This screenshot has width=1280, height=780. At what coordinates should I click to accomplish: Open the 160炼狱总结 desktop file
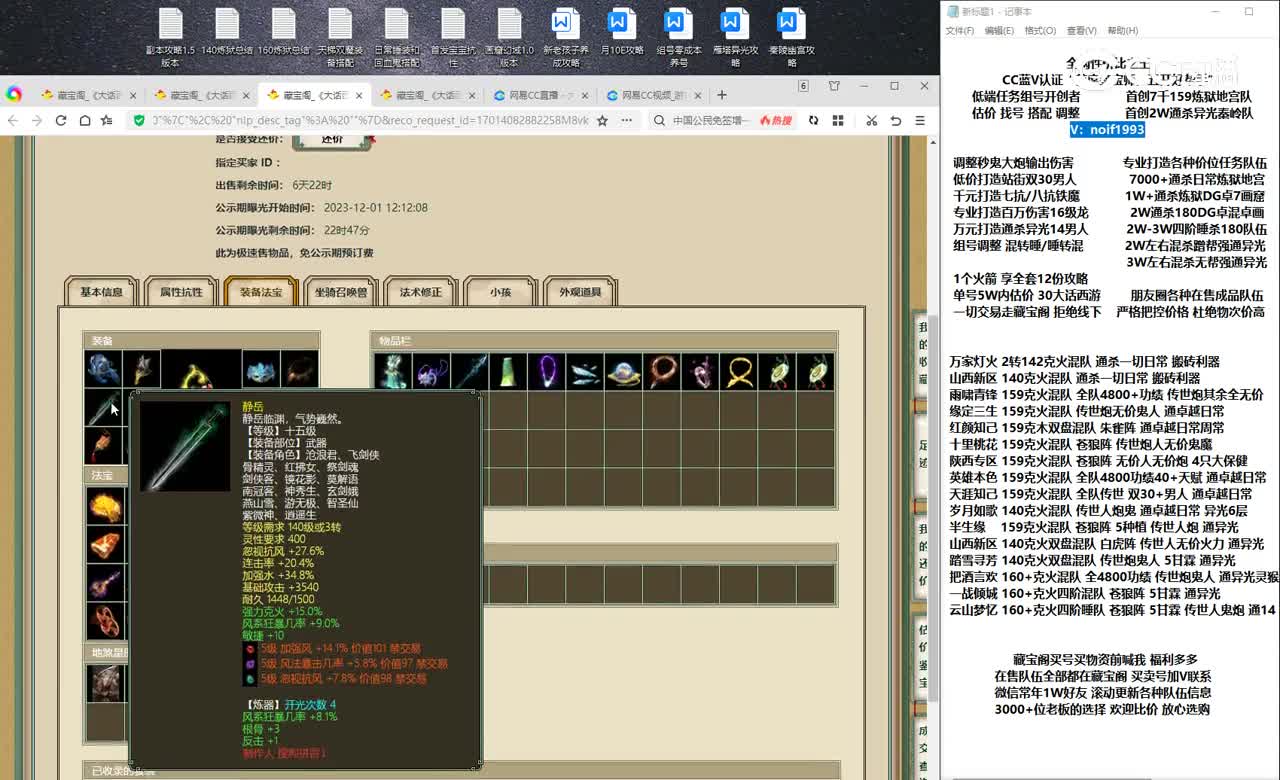pyautogui.click(x=283, y=32)
